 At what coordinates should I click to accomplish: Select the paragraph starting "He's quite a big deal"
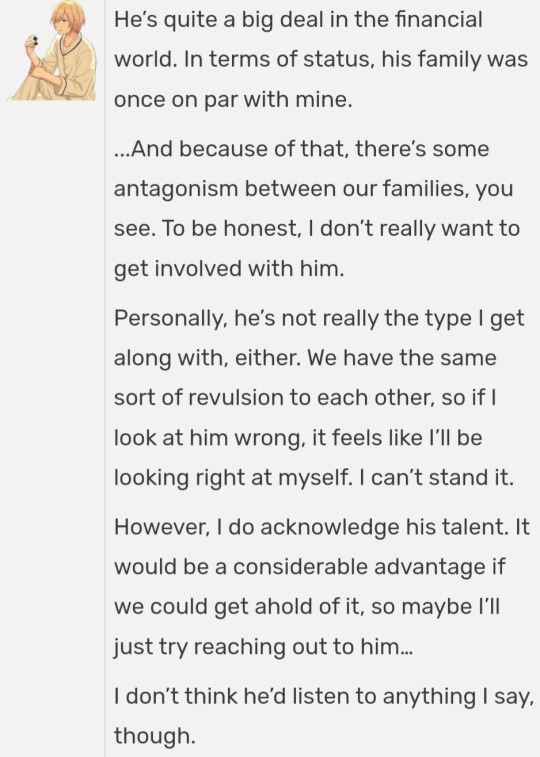[x=321, y=59]
